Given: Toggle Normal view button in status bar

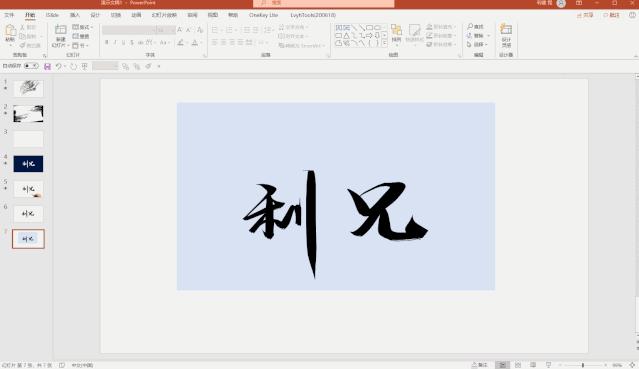Looking at the screenshot, I should (502, 365).
